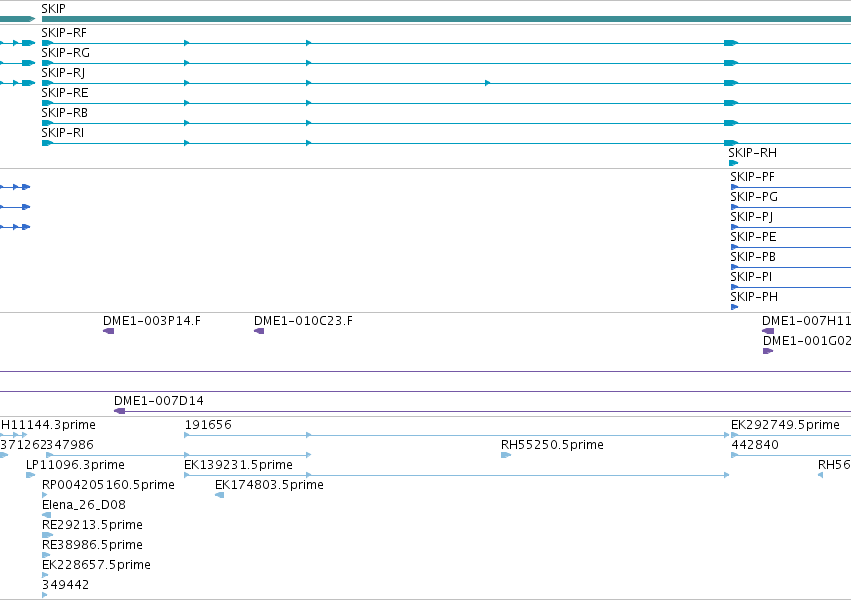
Task: Click the LP11096.3prime EST label
Action: click(75, 465)
